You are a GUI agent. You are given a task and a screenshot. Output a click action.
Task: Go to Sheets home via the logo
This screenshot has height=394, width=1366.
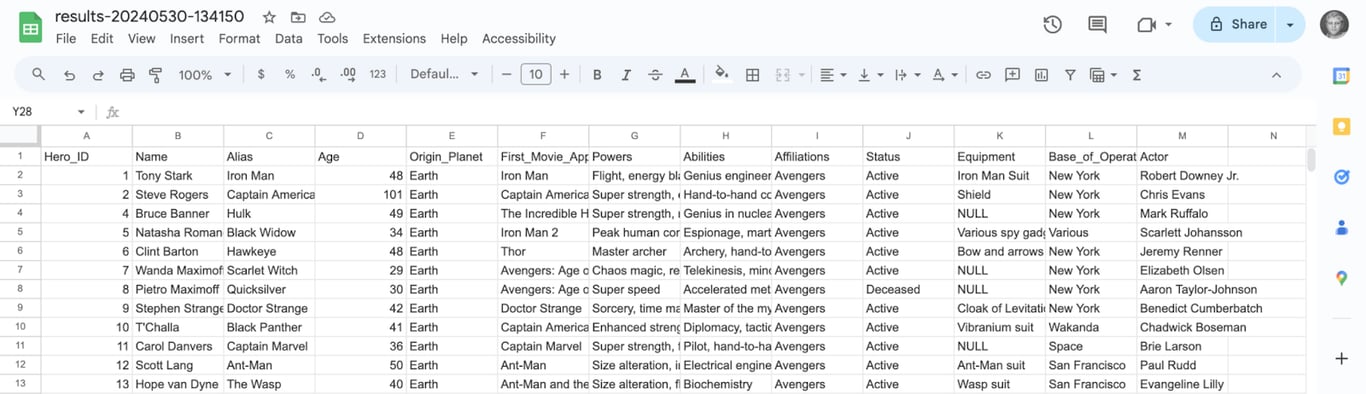coord(30,27)
